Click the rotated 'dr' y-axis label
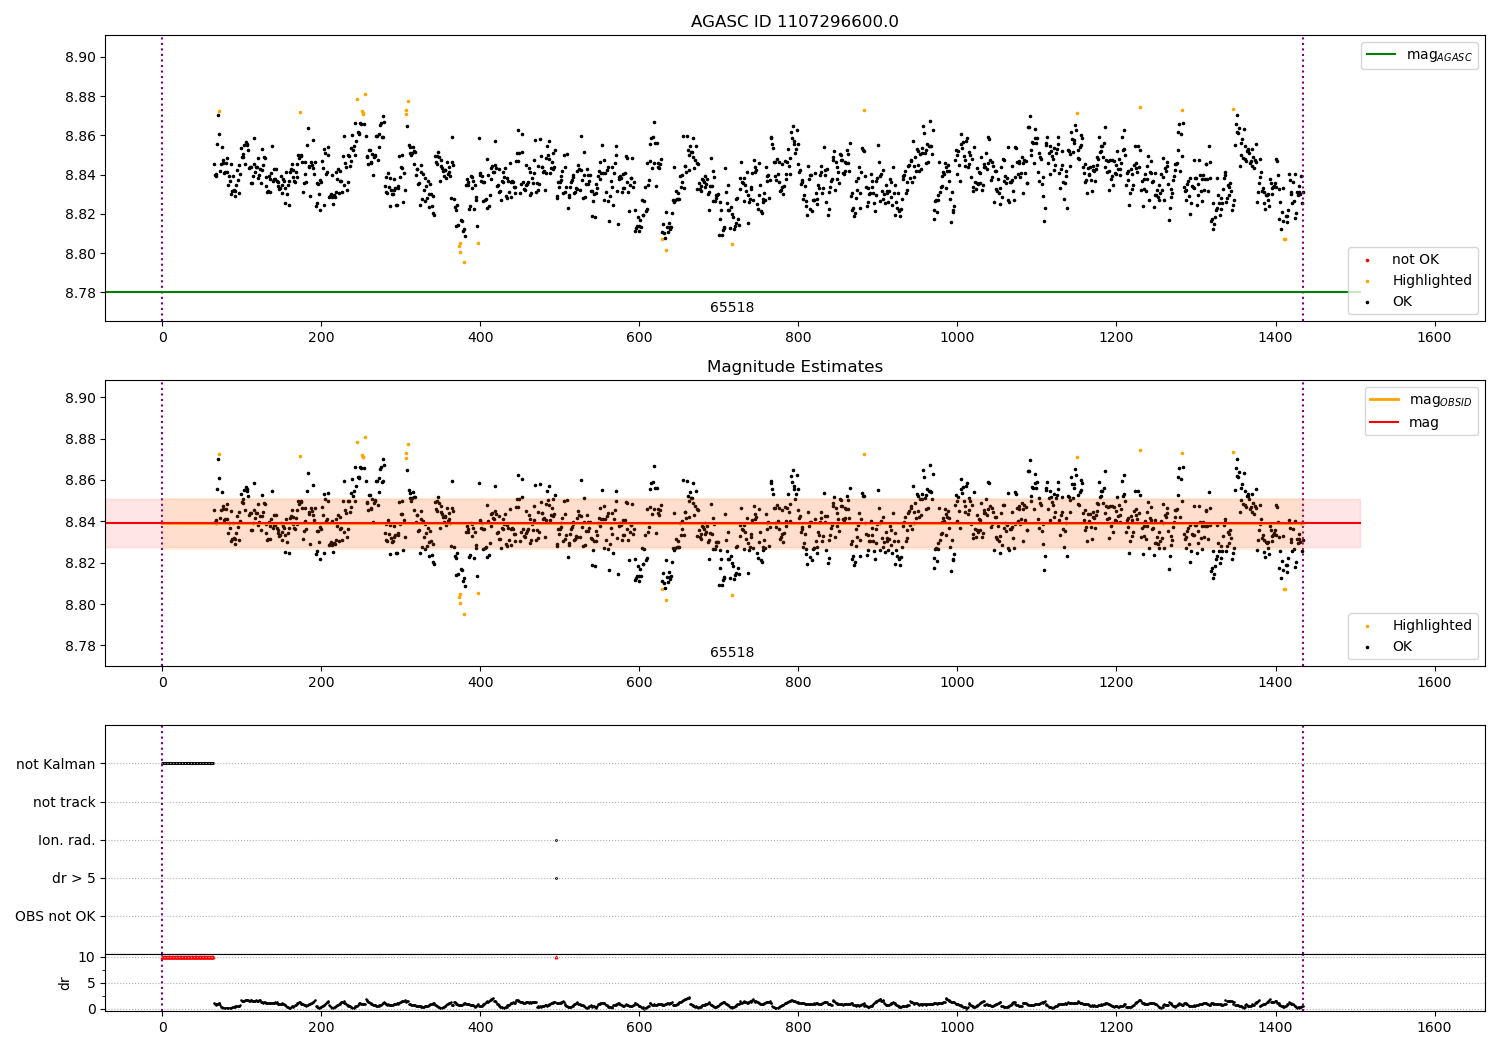 pos(65,983)
